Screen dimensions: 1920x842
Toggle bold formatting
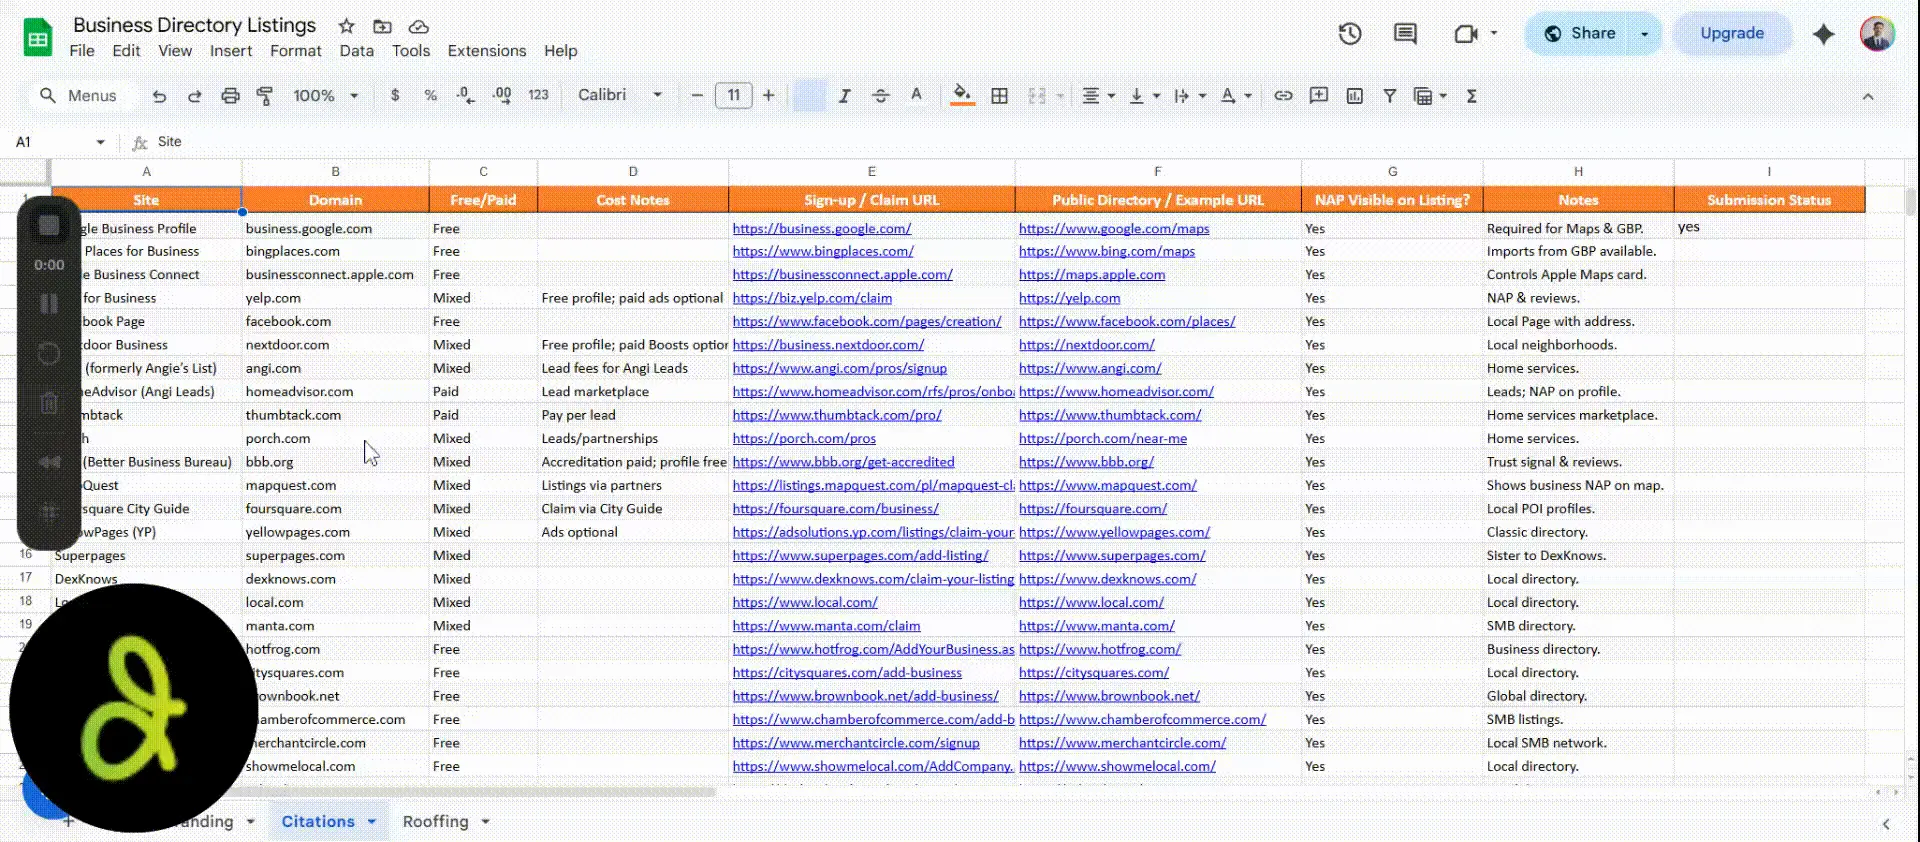pos(809,96)
